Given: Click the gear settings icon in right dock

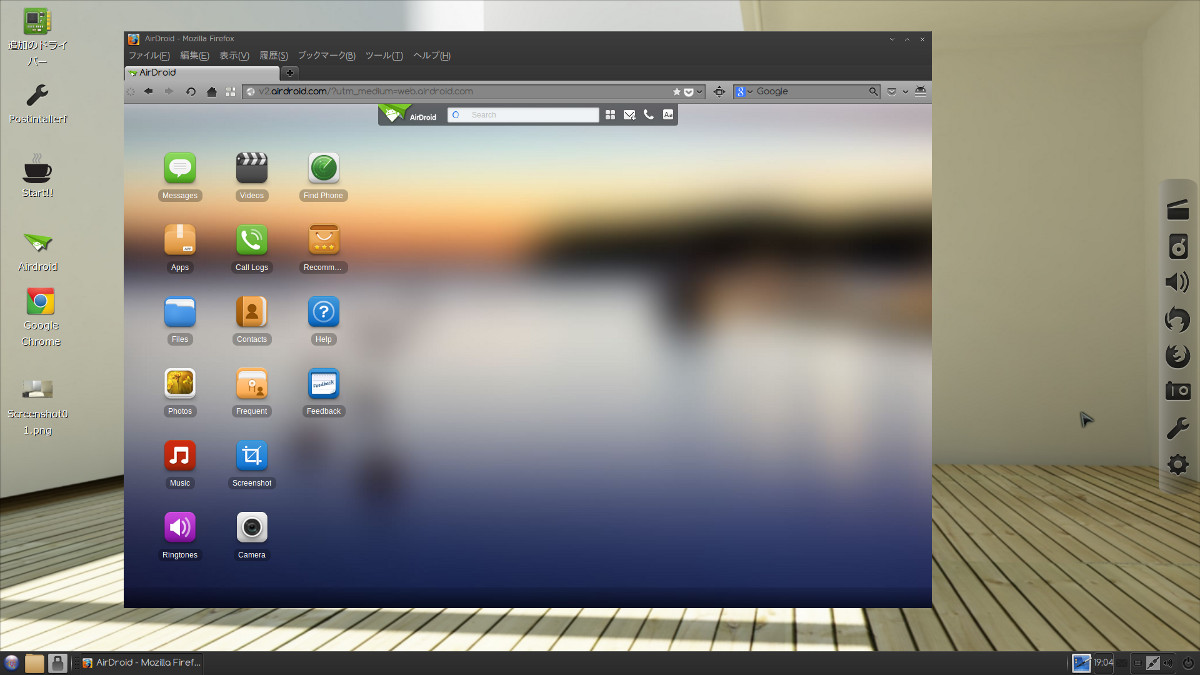Looking at the screenshot, I should 1178,464.
